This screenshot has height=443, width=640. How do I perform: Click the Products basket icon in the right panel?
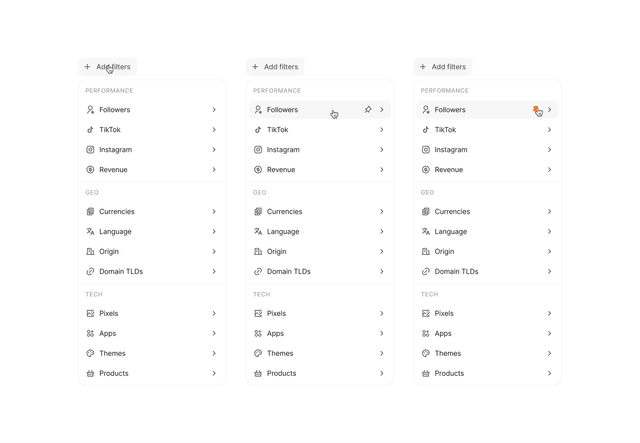(x=426, y=373)
